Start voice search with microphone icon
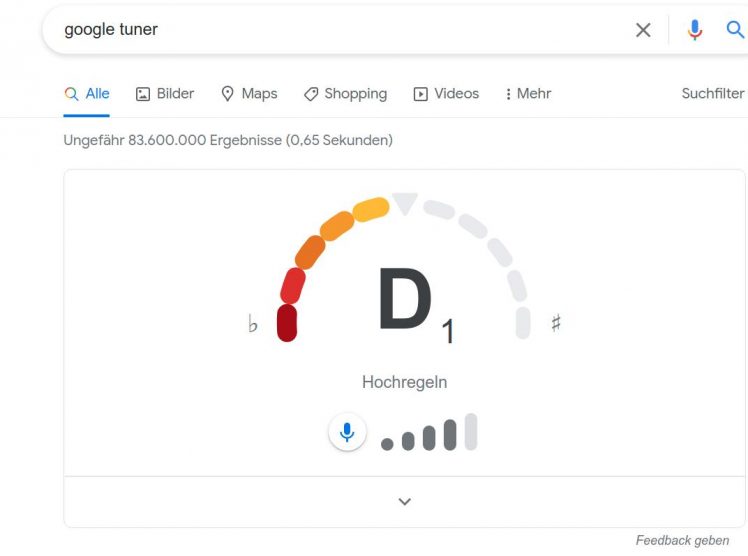Screen dimensions: 748x556 pyautogui.click(x=695, y=30)
